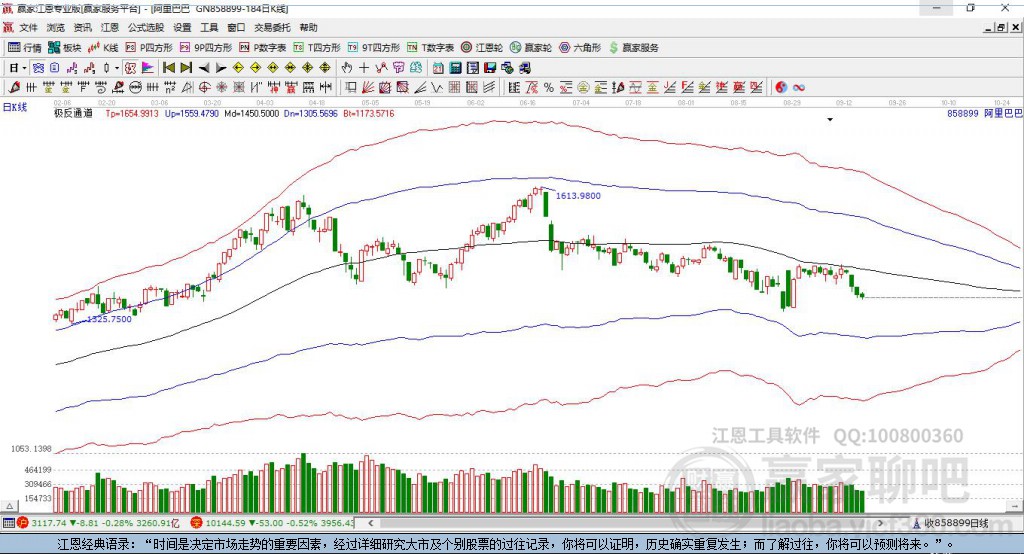
Task: Open the 文件 menu
Action: click(x=28, y=27)
